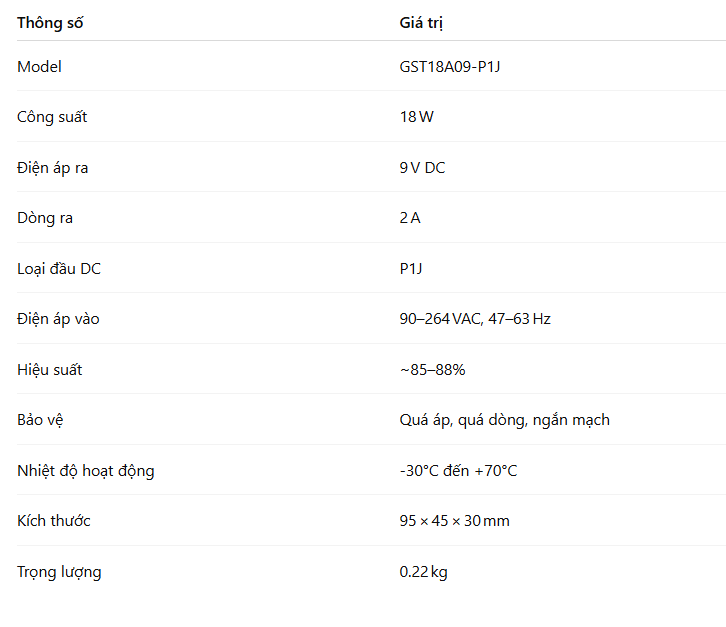This screenshot has height=627, width=726.
Task: Click the "Thông số" column header
Action: (x=50, y=23)
